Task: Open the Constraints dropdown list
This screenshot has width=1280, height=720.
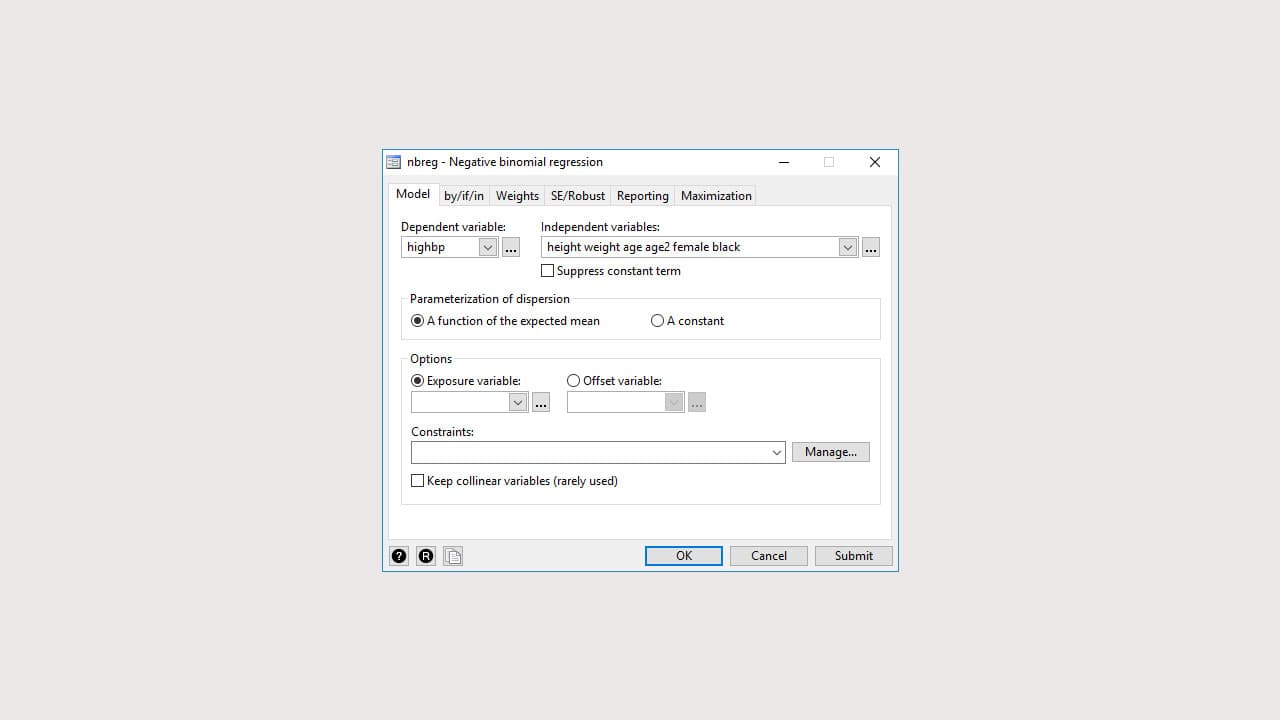Action: tap(778, 452)
